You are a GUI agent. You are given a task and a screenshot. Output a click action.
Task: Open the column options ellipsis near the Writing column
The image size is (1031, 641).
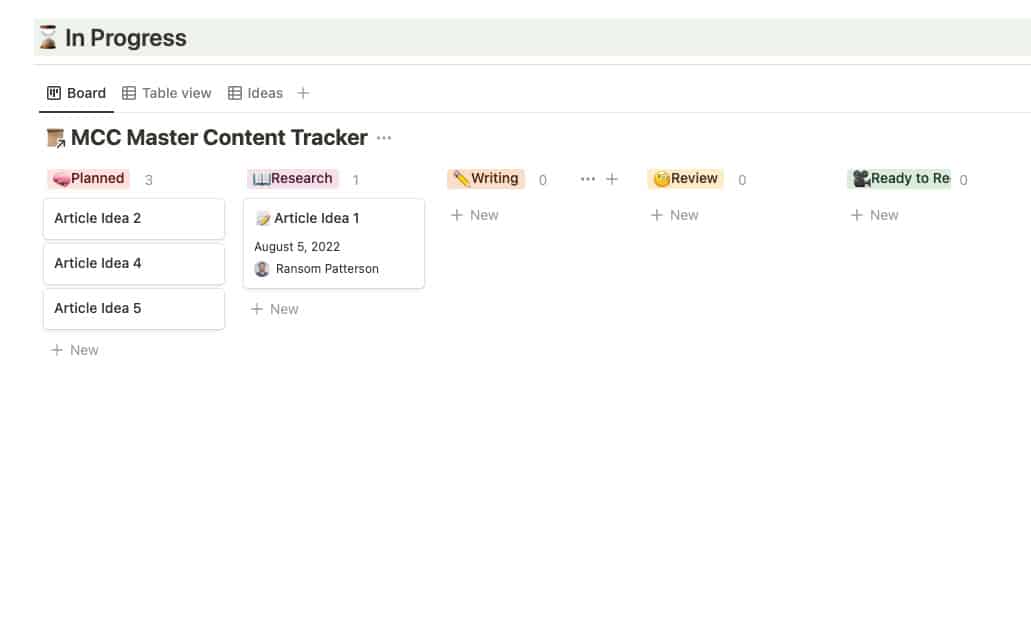tap(587, 178)
